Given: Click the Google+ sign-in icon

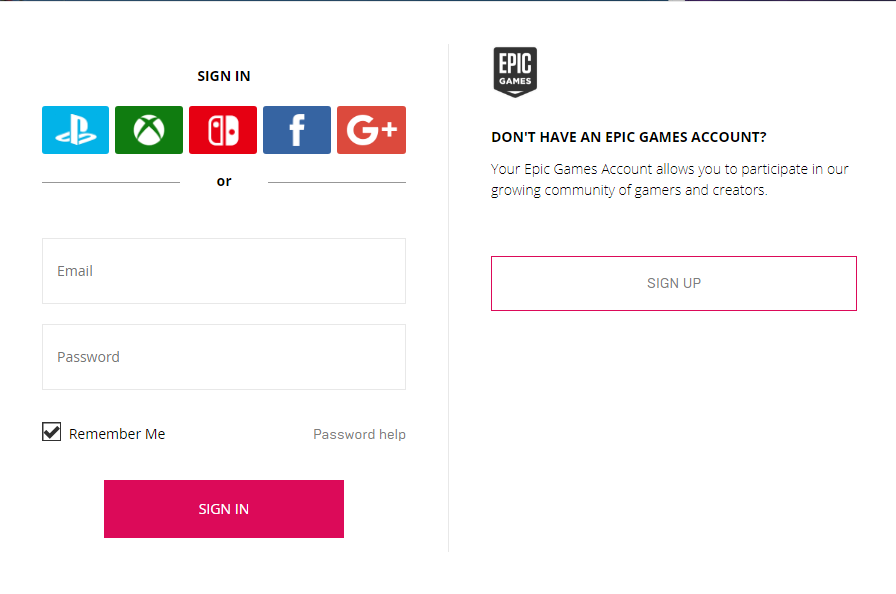Looking at the screenshot, I should (x=371, y=130).
